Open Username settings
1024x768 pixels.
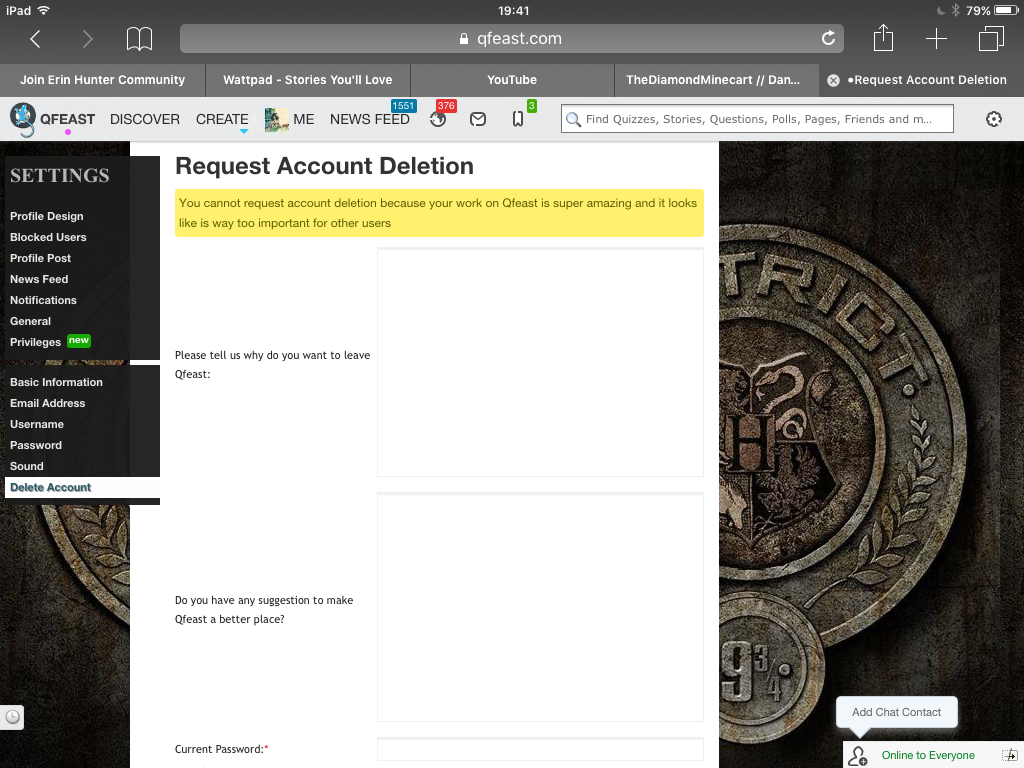point(37,424)
